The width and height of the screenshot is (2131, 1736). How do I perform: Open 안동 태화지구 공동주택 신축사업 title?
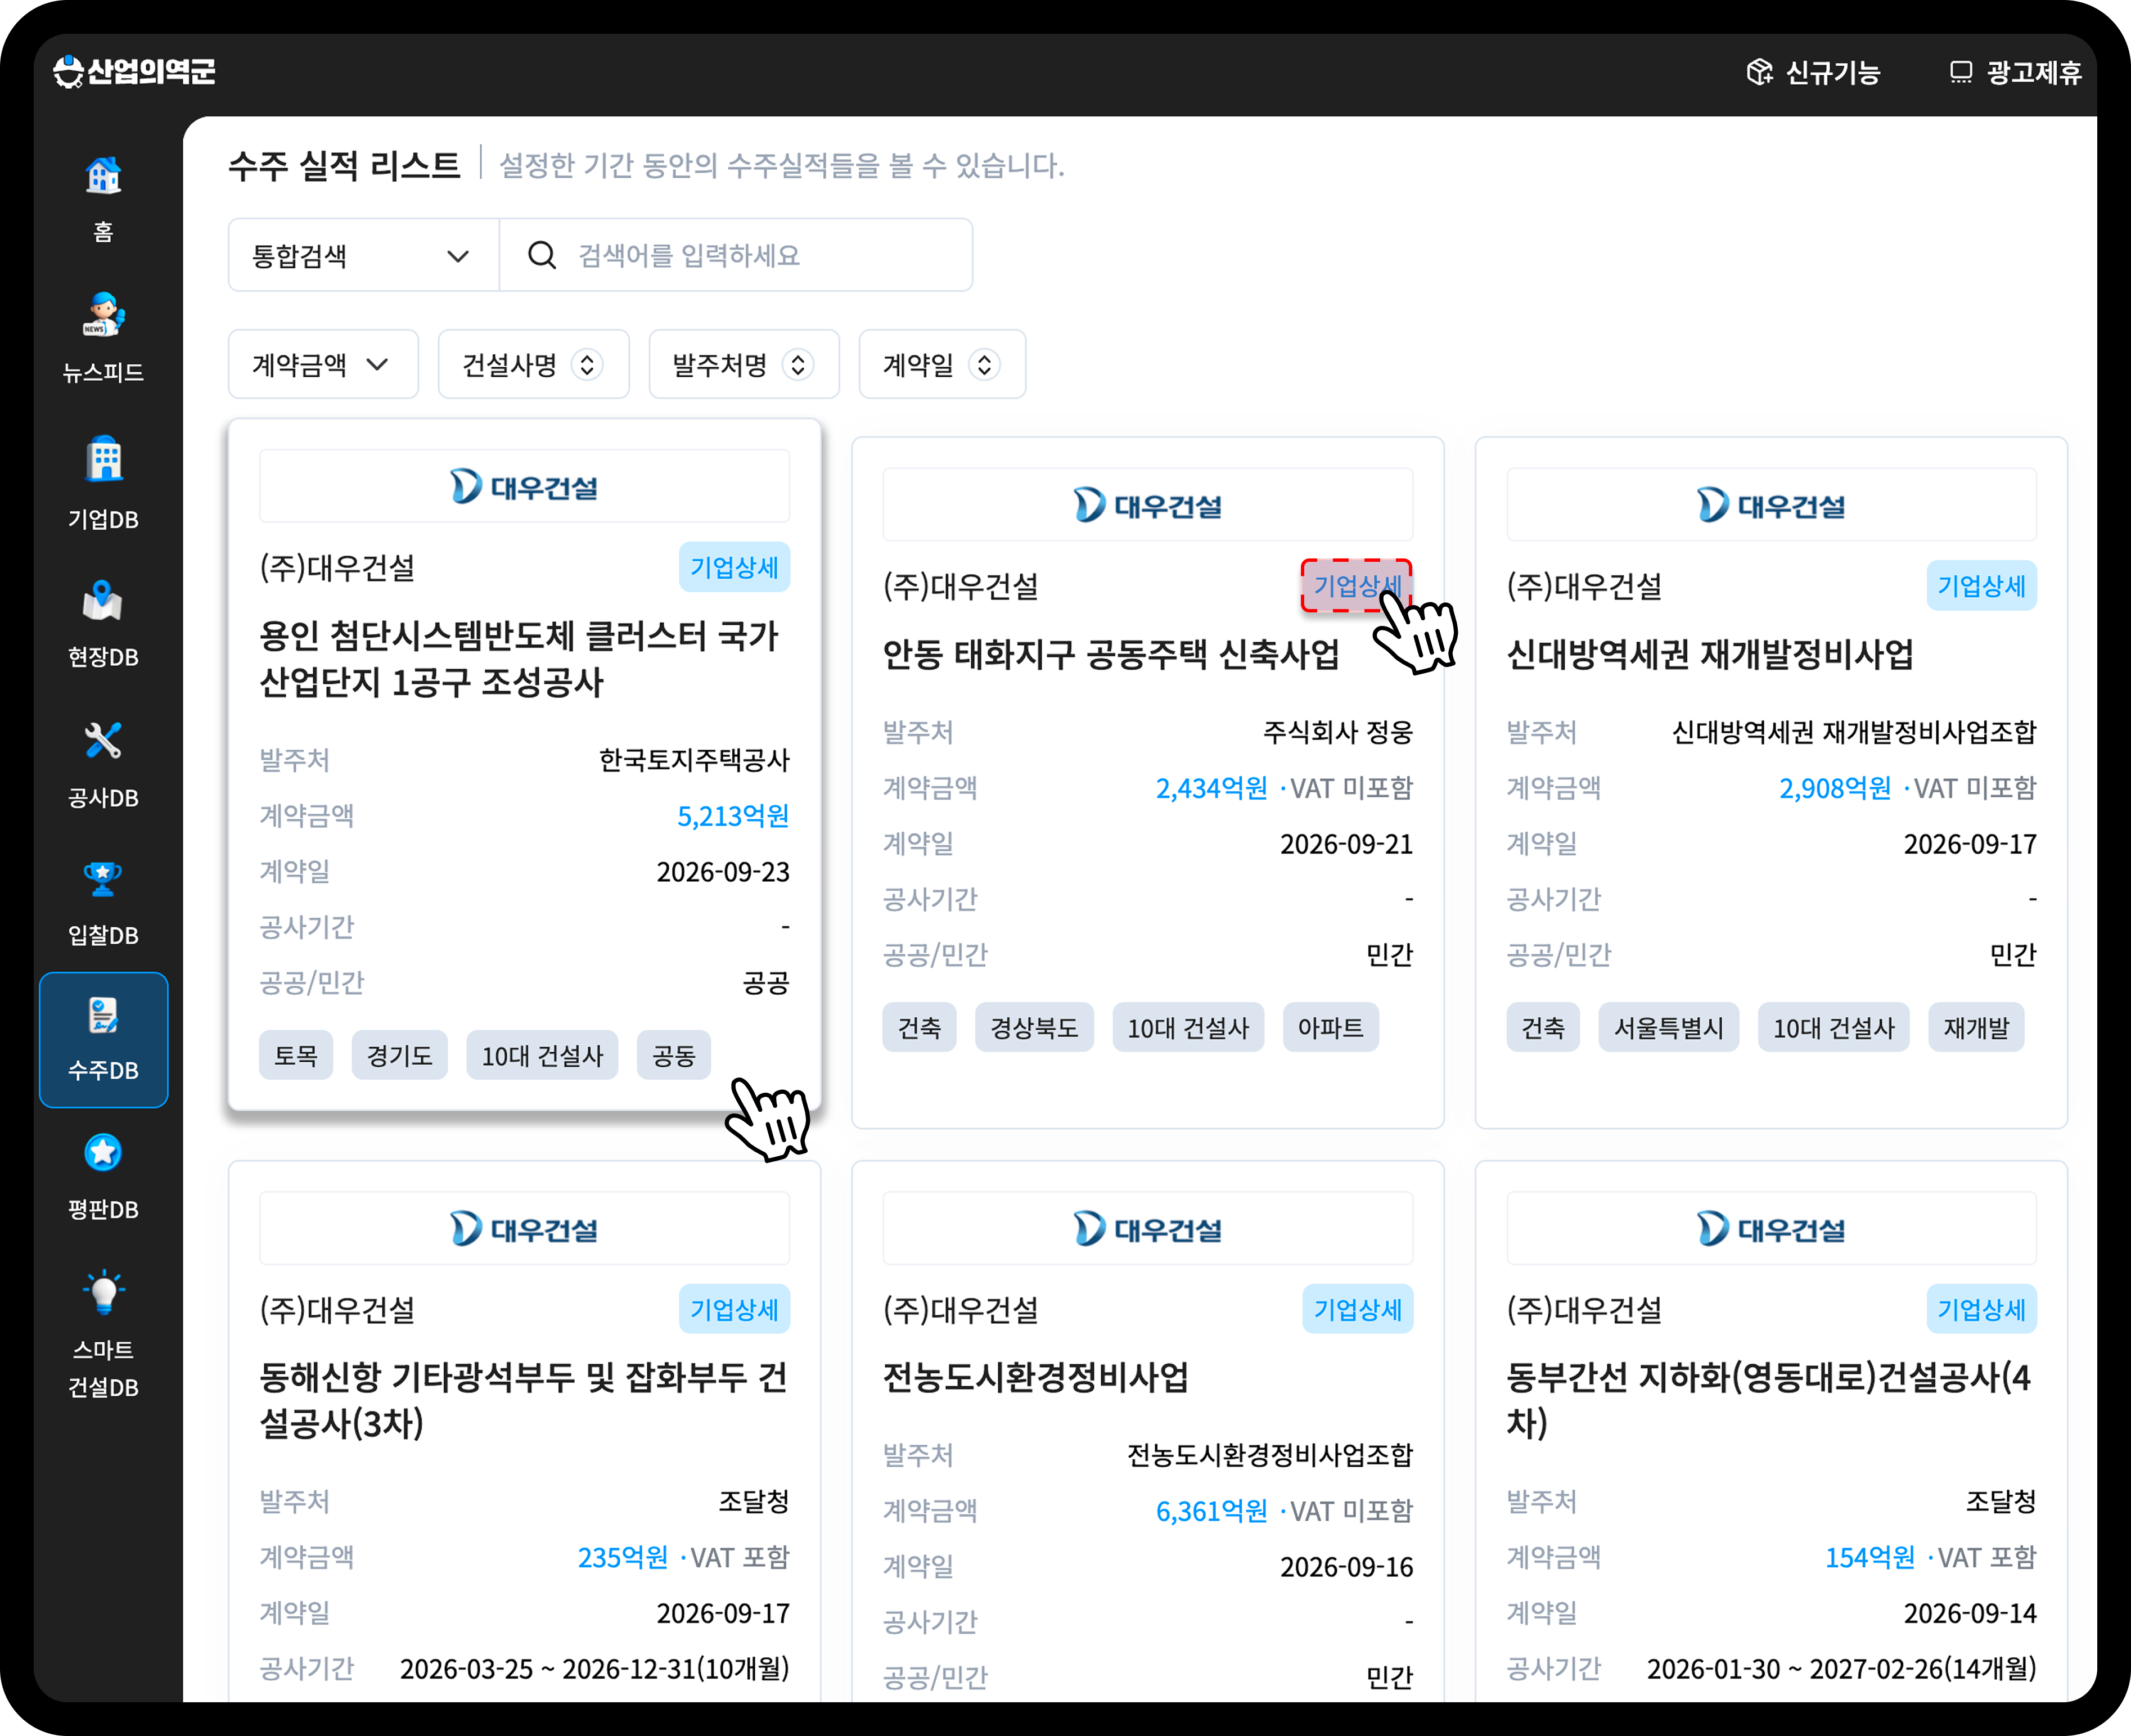point(1111,654)
